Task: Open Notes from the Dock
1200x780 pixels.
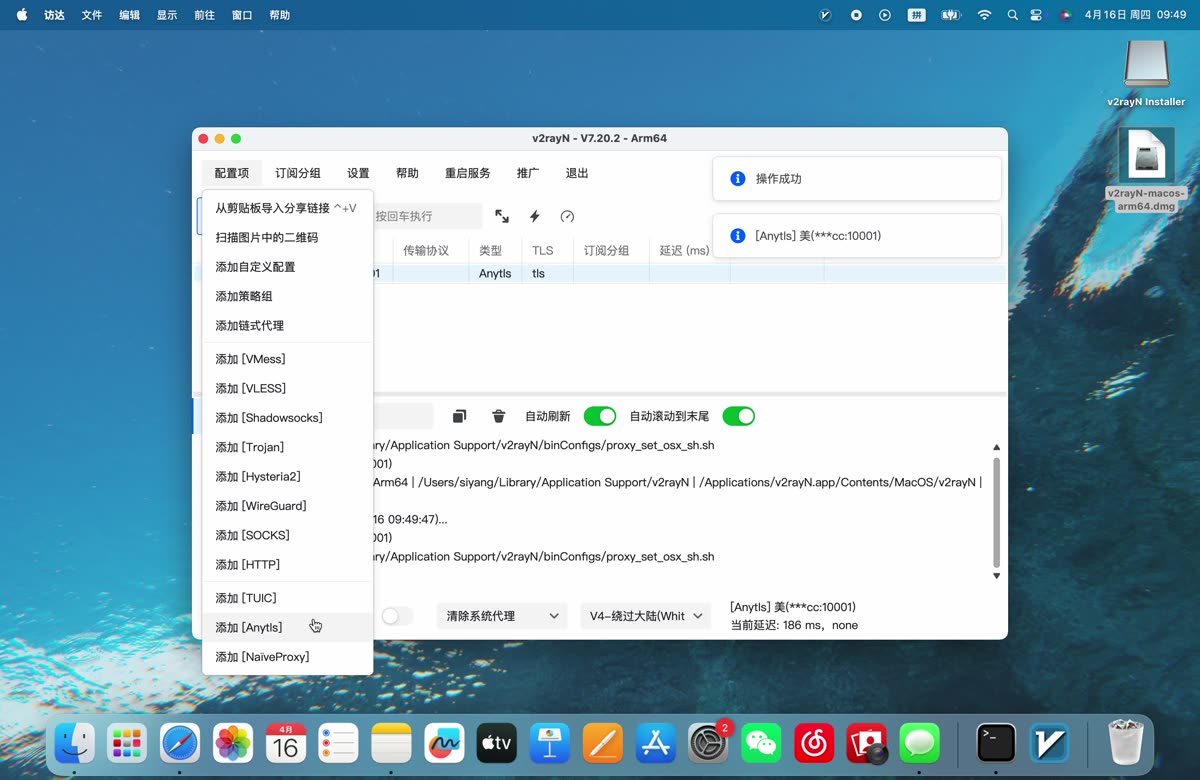Action: point(391,743)
